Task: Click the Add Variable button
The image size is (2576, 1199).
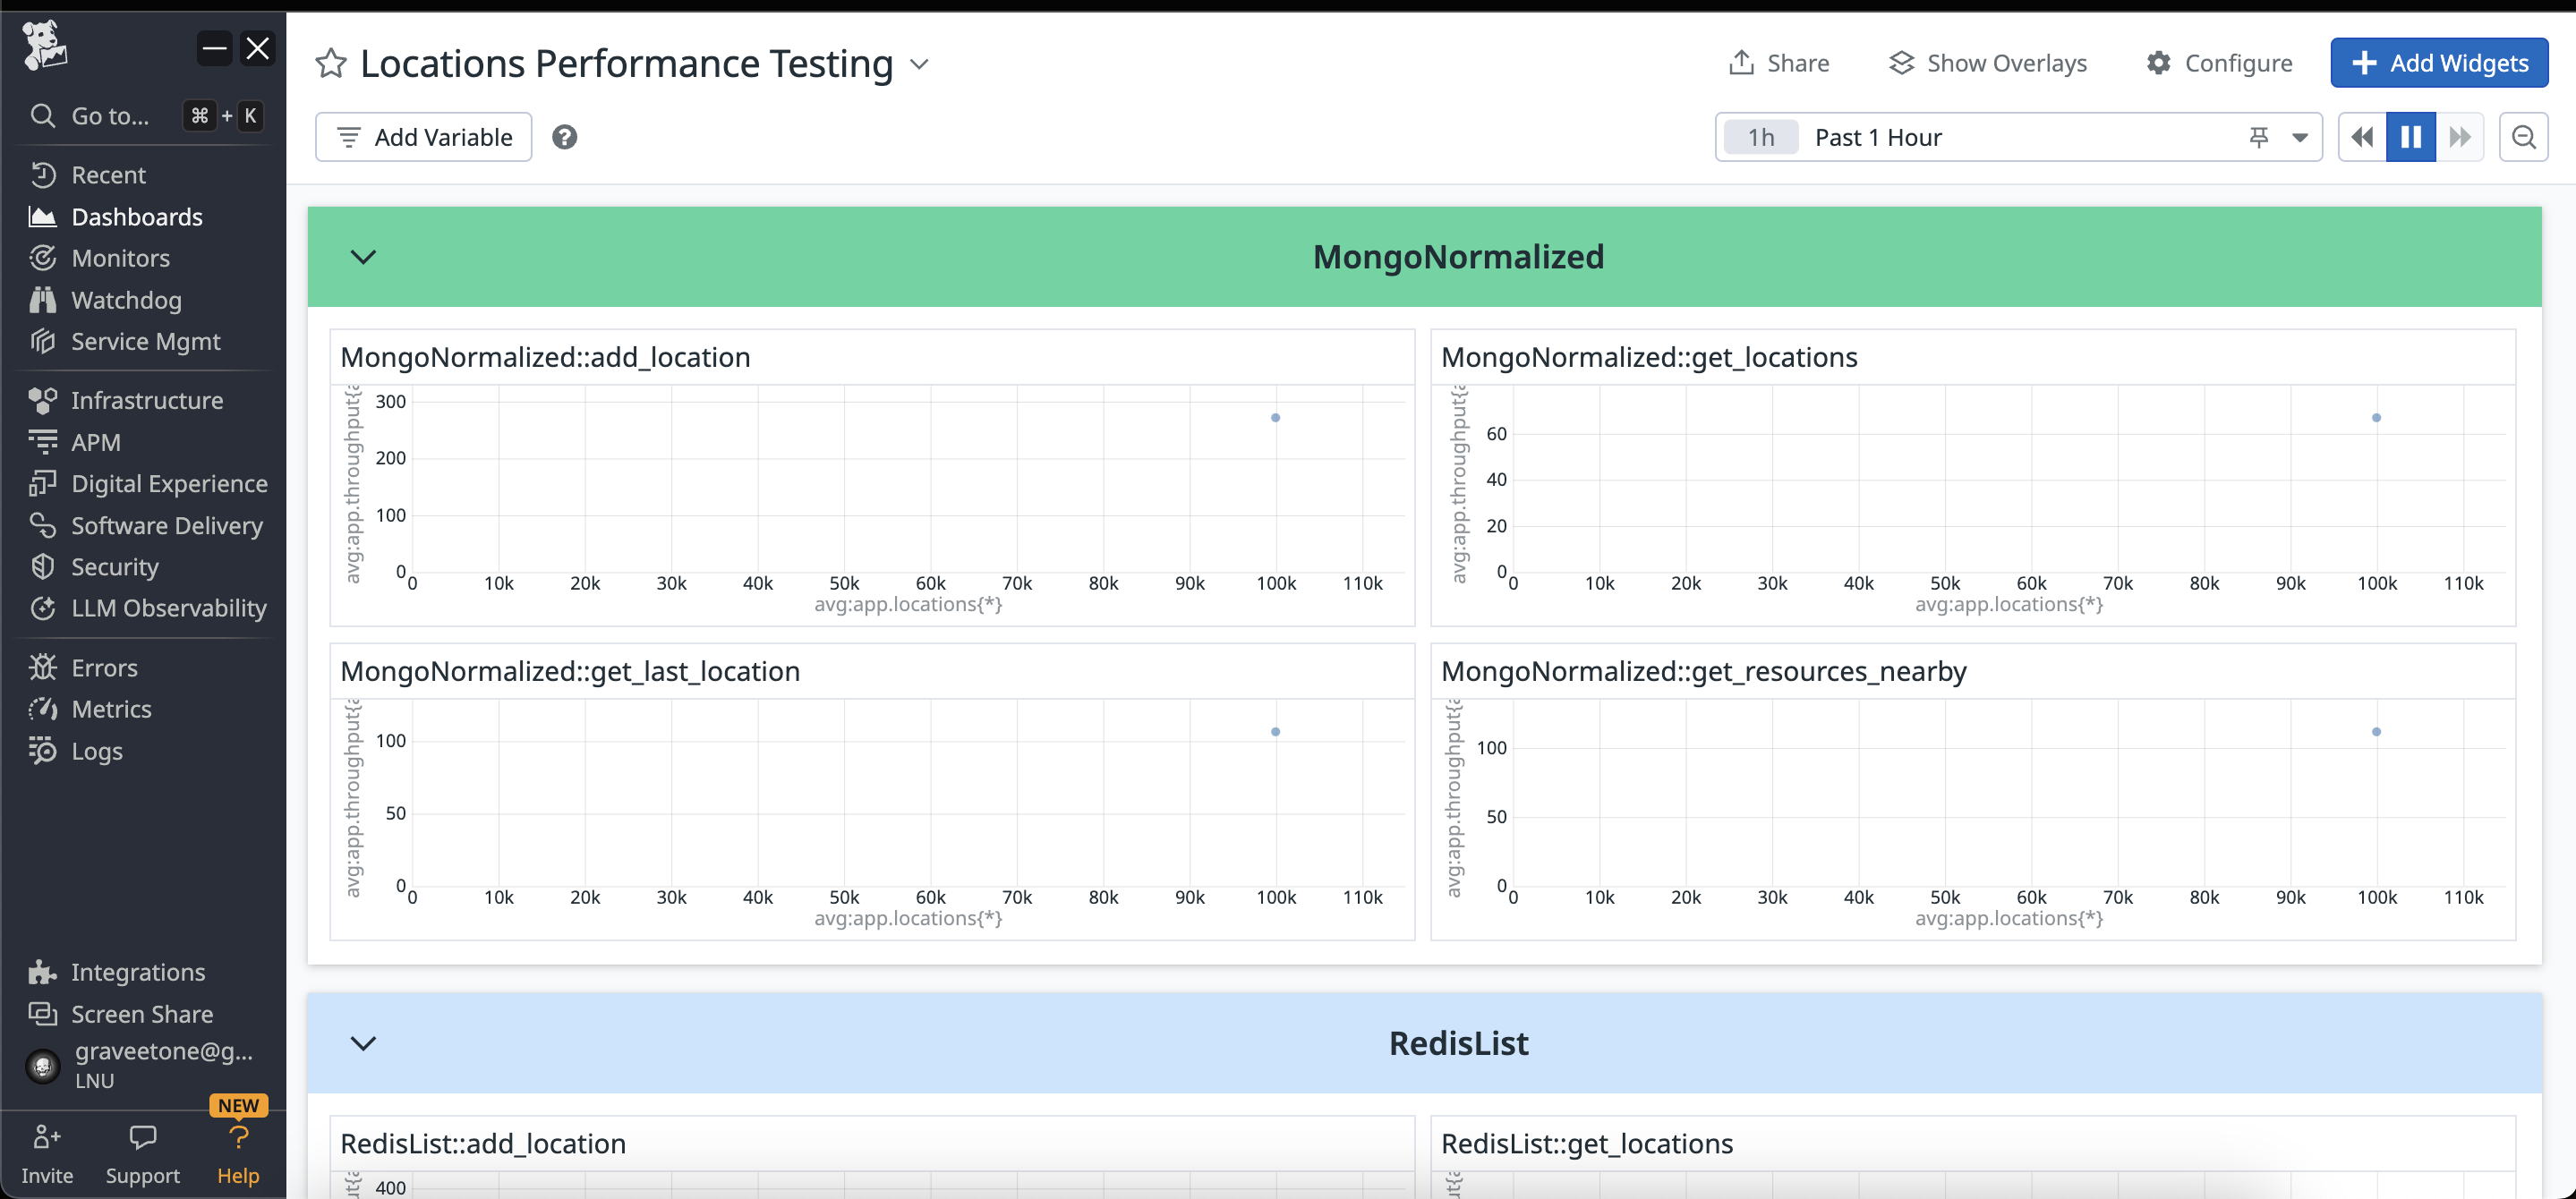Action: pyautogui.click(x=423, y=137)
